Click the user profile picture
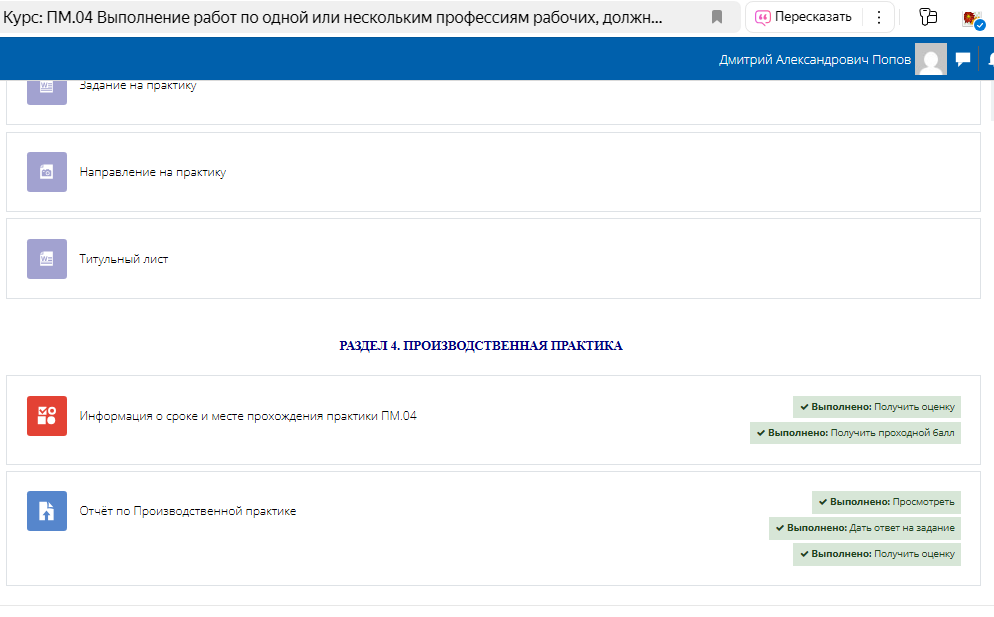Viewport: 994px width, 617px height. [x=930, y=60]
